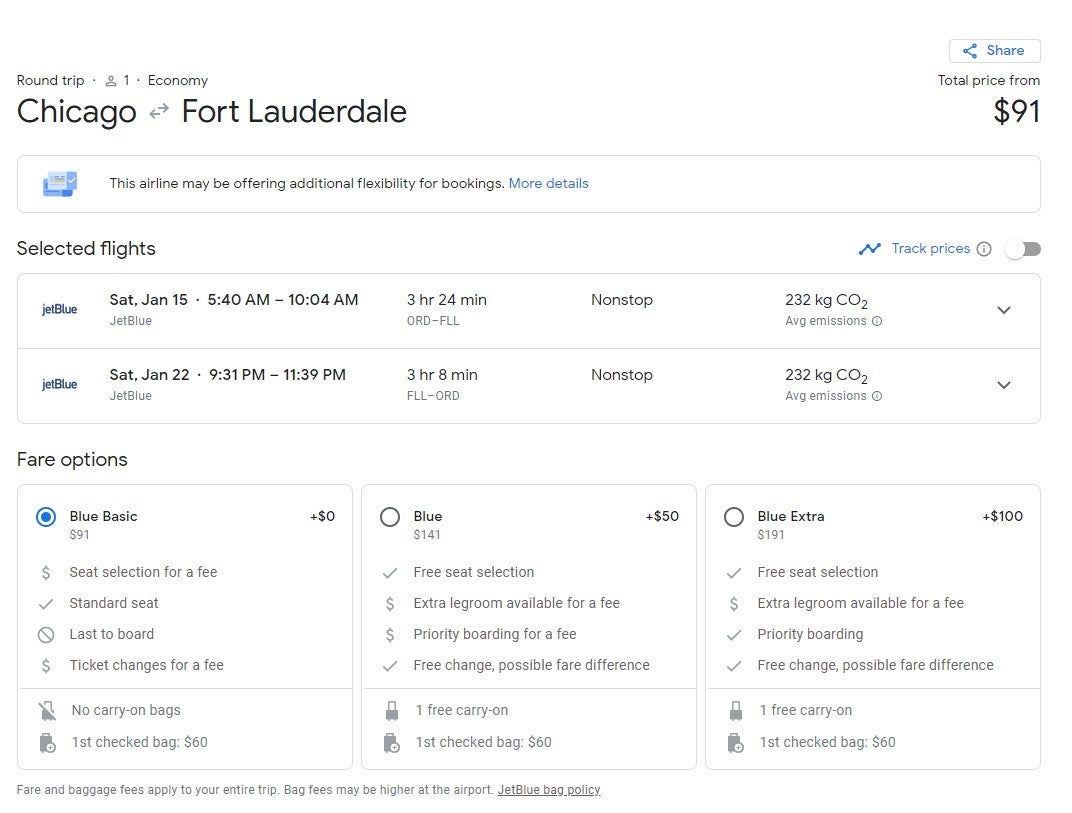The image size is (1072, 813).
Task: Click the Blue Extra fare card price $191
Action: point(771,535)
